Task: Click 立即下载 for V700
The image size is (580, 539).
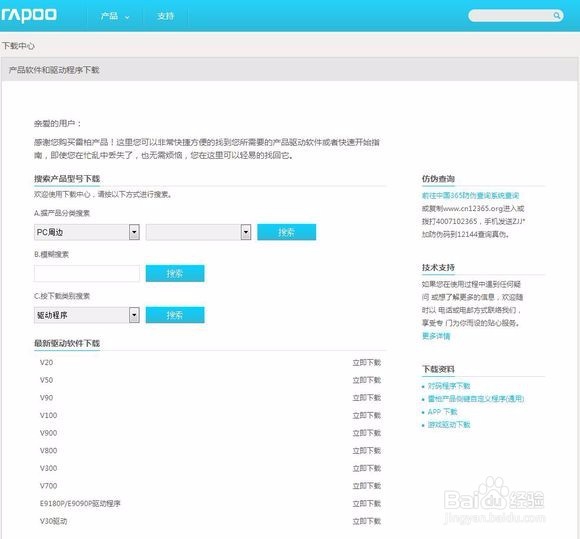Action: (367, 486)
